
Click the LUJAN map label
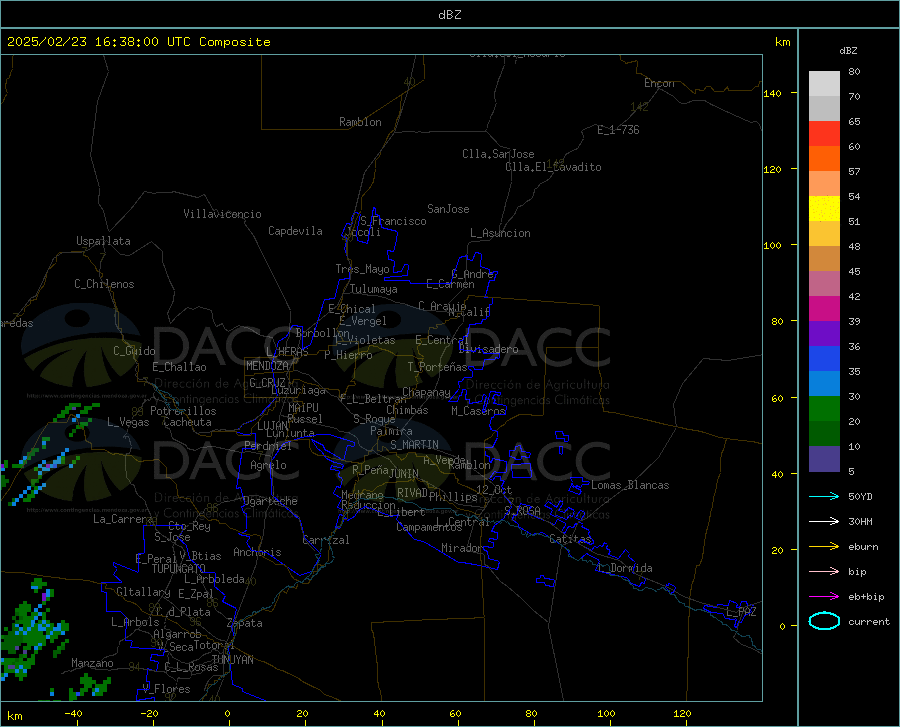pyautogui.click(x=272, y=426)
